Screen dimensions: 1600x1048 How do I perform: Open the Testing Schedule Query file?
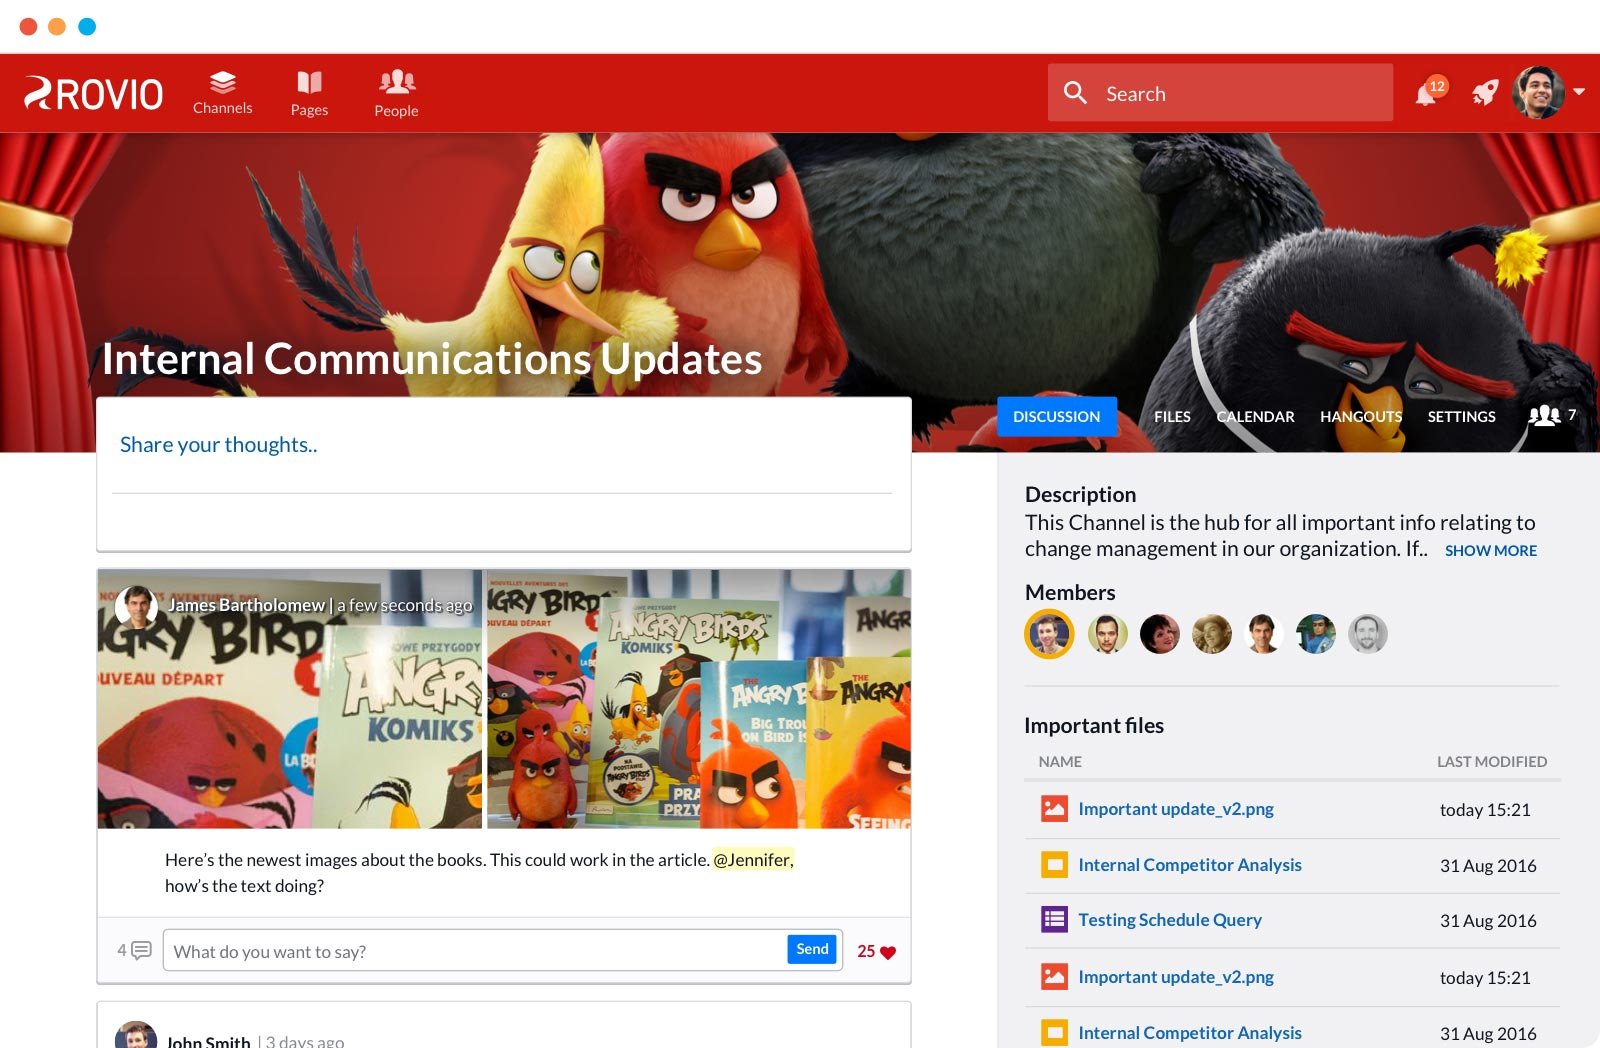1169,920
